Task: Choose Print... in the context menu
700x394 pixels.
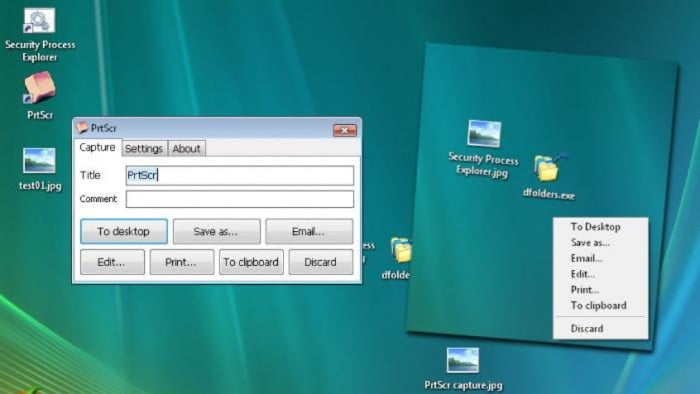Action: pyautogui.click(x=600, y=290)
